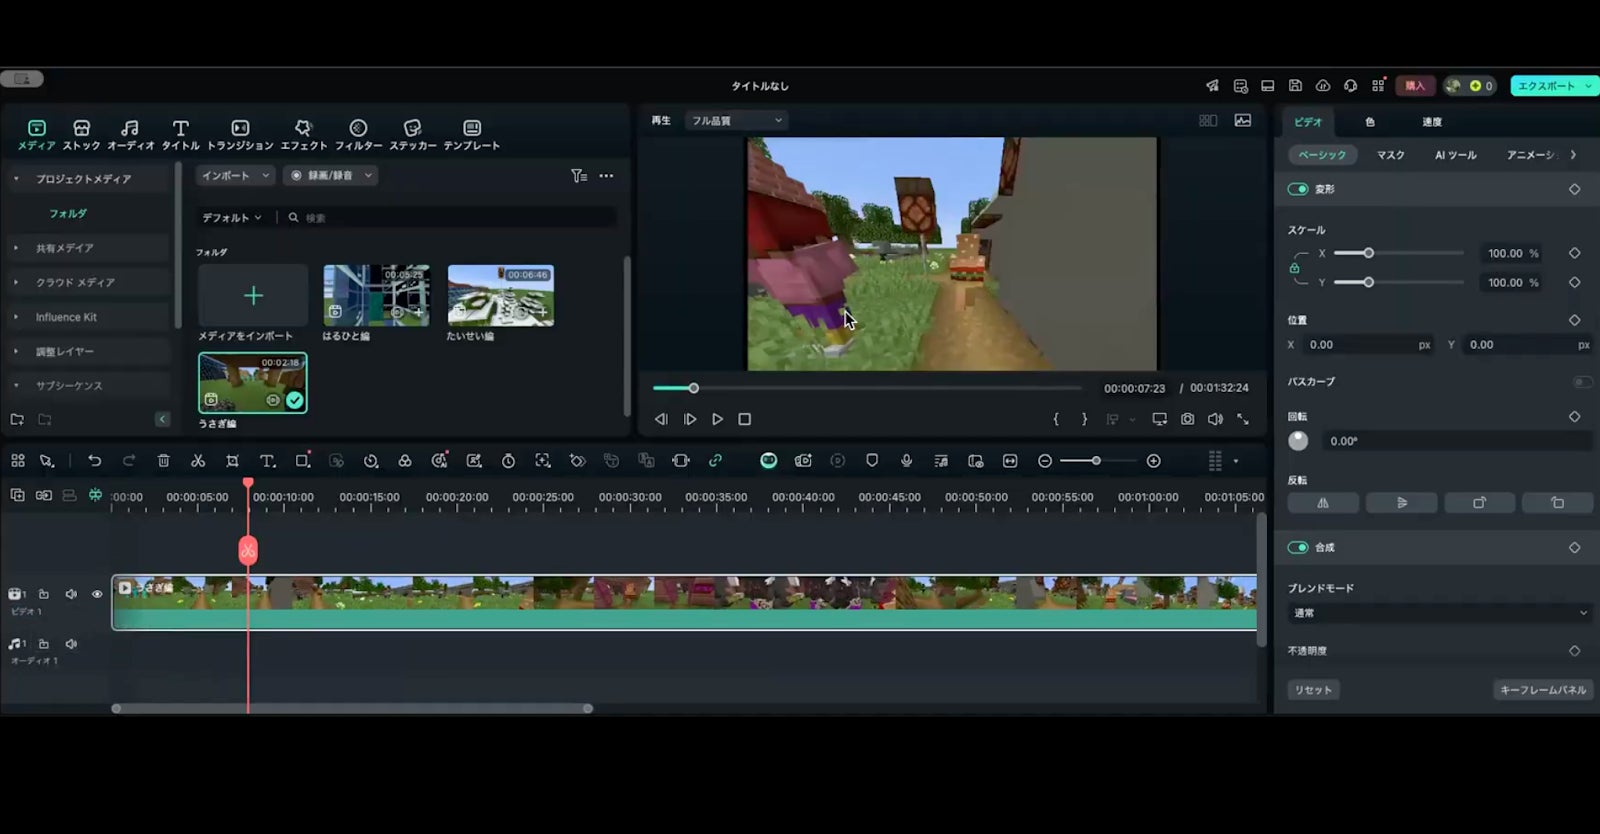Open the Effects panel icon
1600x834 pixels.
point(303,128)
